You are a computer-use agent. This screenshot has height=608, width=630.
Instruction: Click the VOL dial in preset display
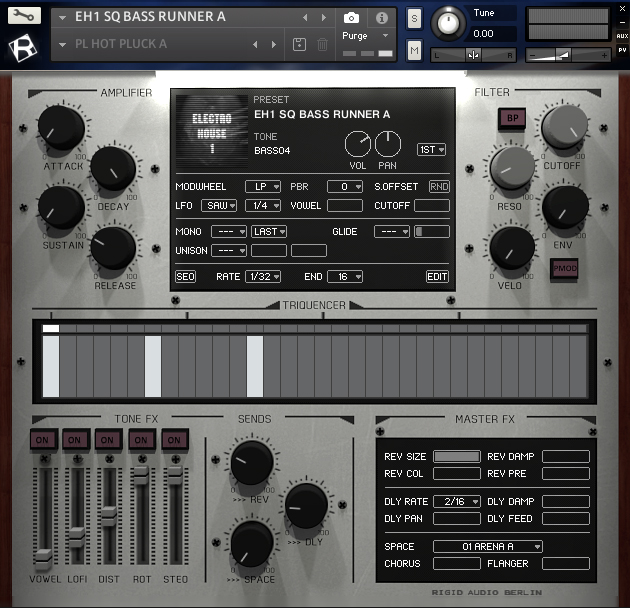pos(358,144)
